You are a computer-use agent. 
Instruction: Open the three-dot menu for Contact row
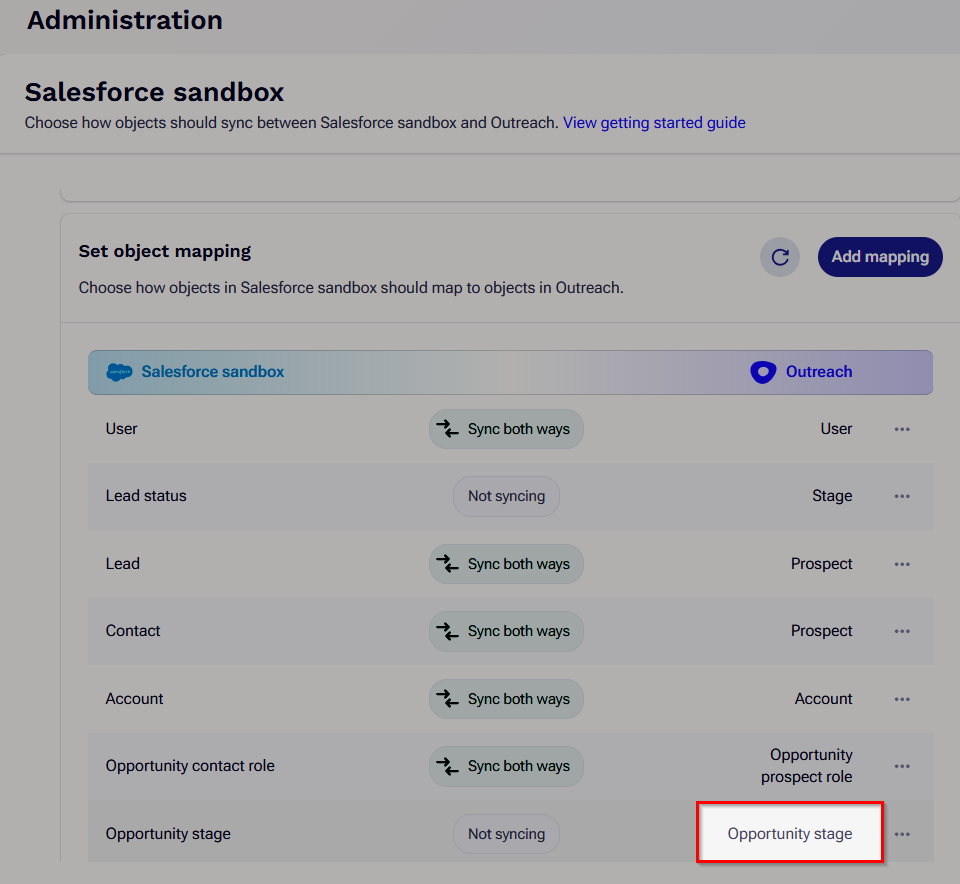pyautogui.click(x=902, y=631)
